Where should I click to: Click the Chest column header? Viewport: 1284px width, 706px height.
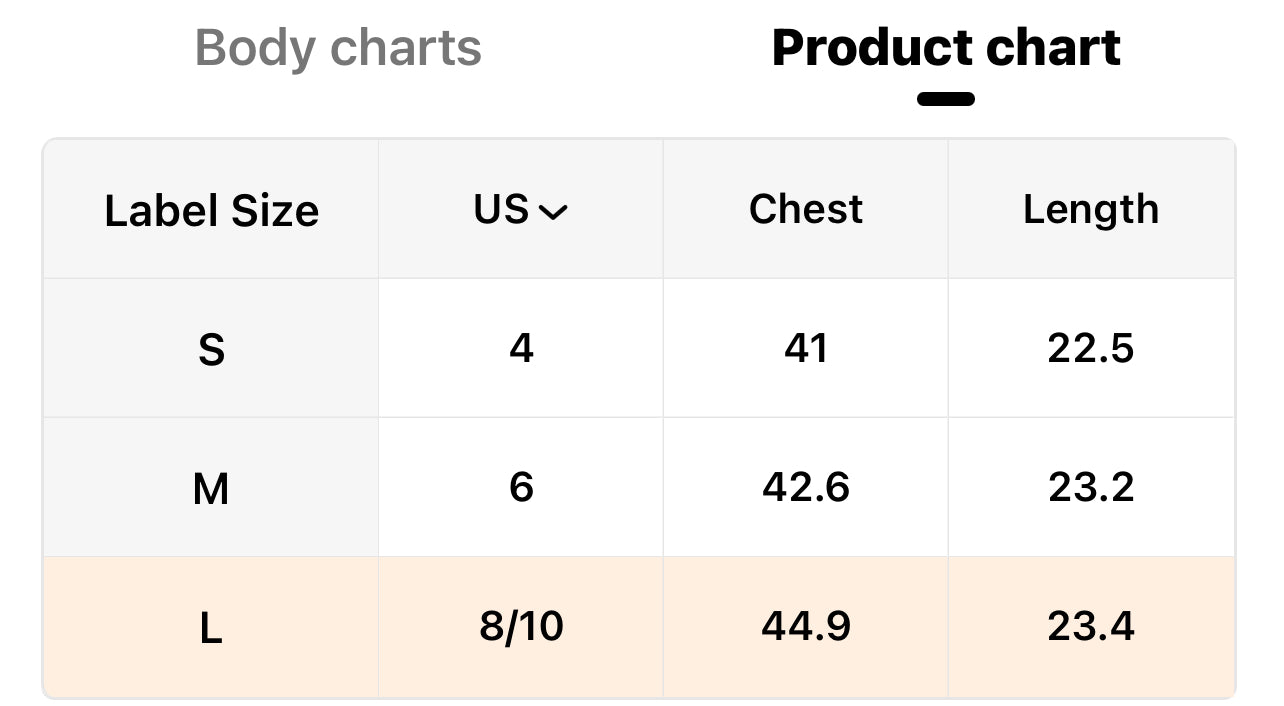[806, 209]
